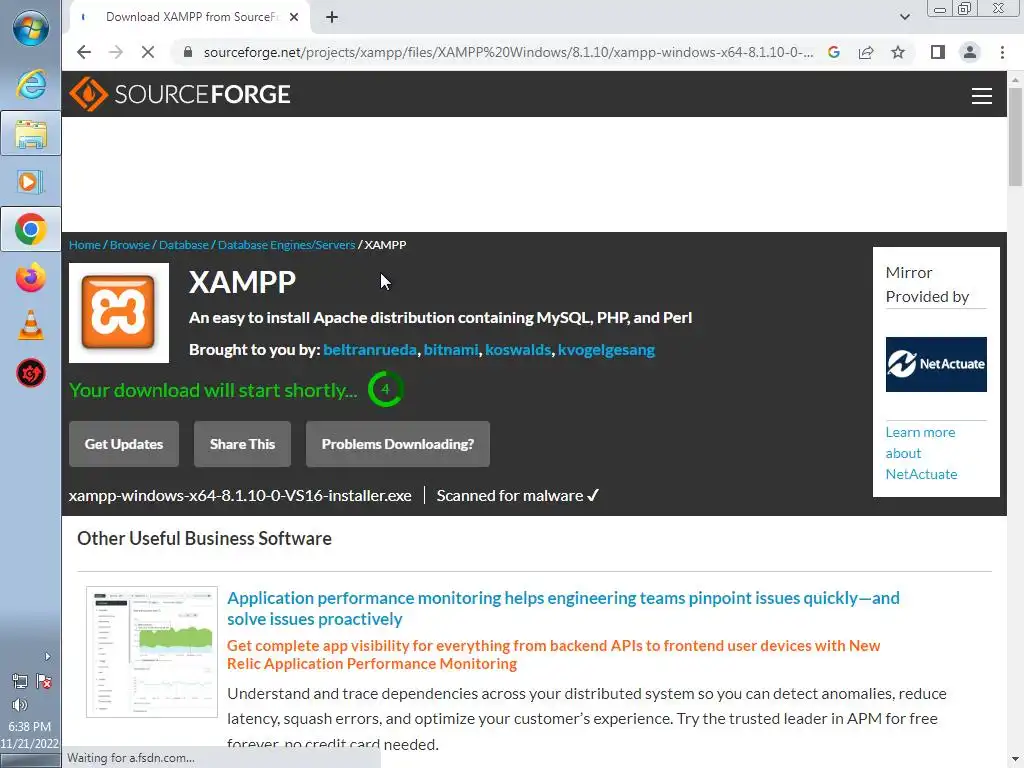
Task: Bookmark this page with the star icon
Action: 898,52
